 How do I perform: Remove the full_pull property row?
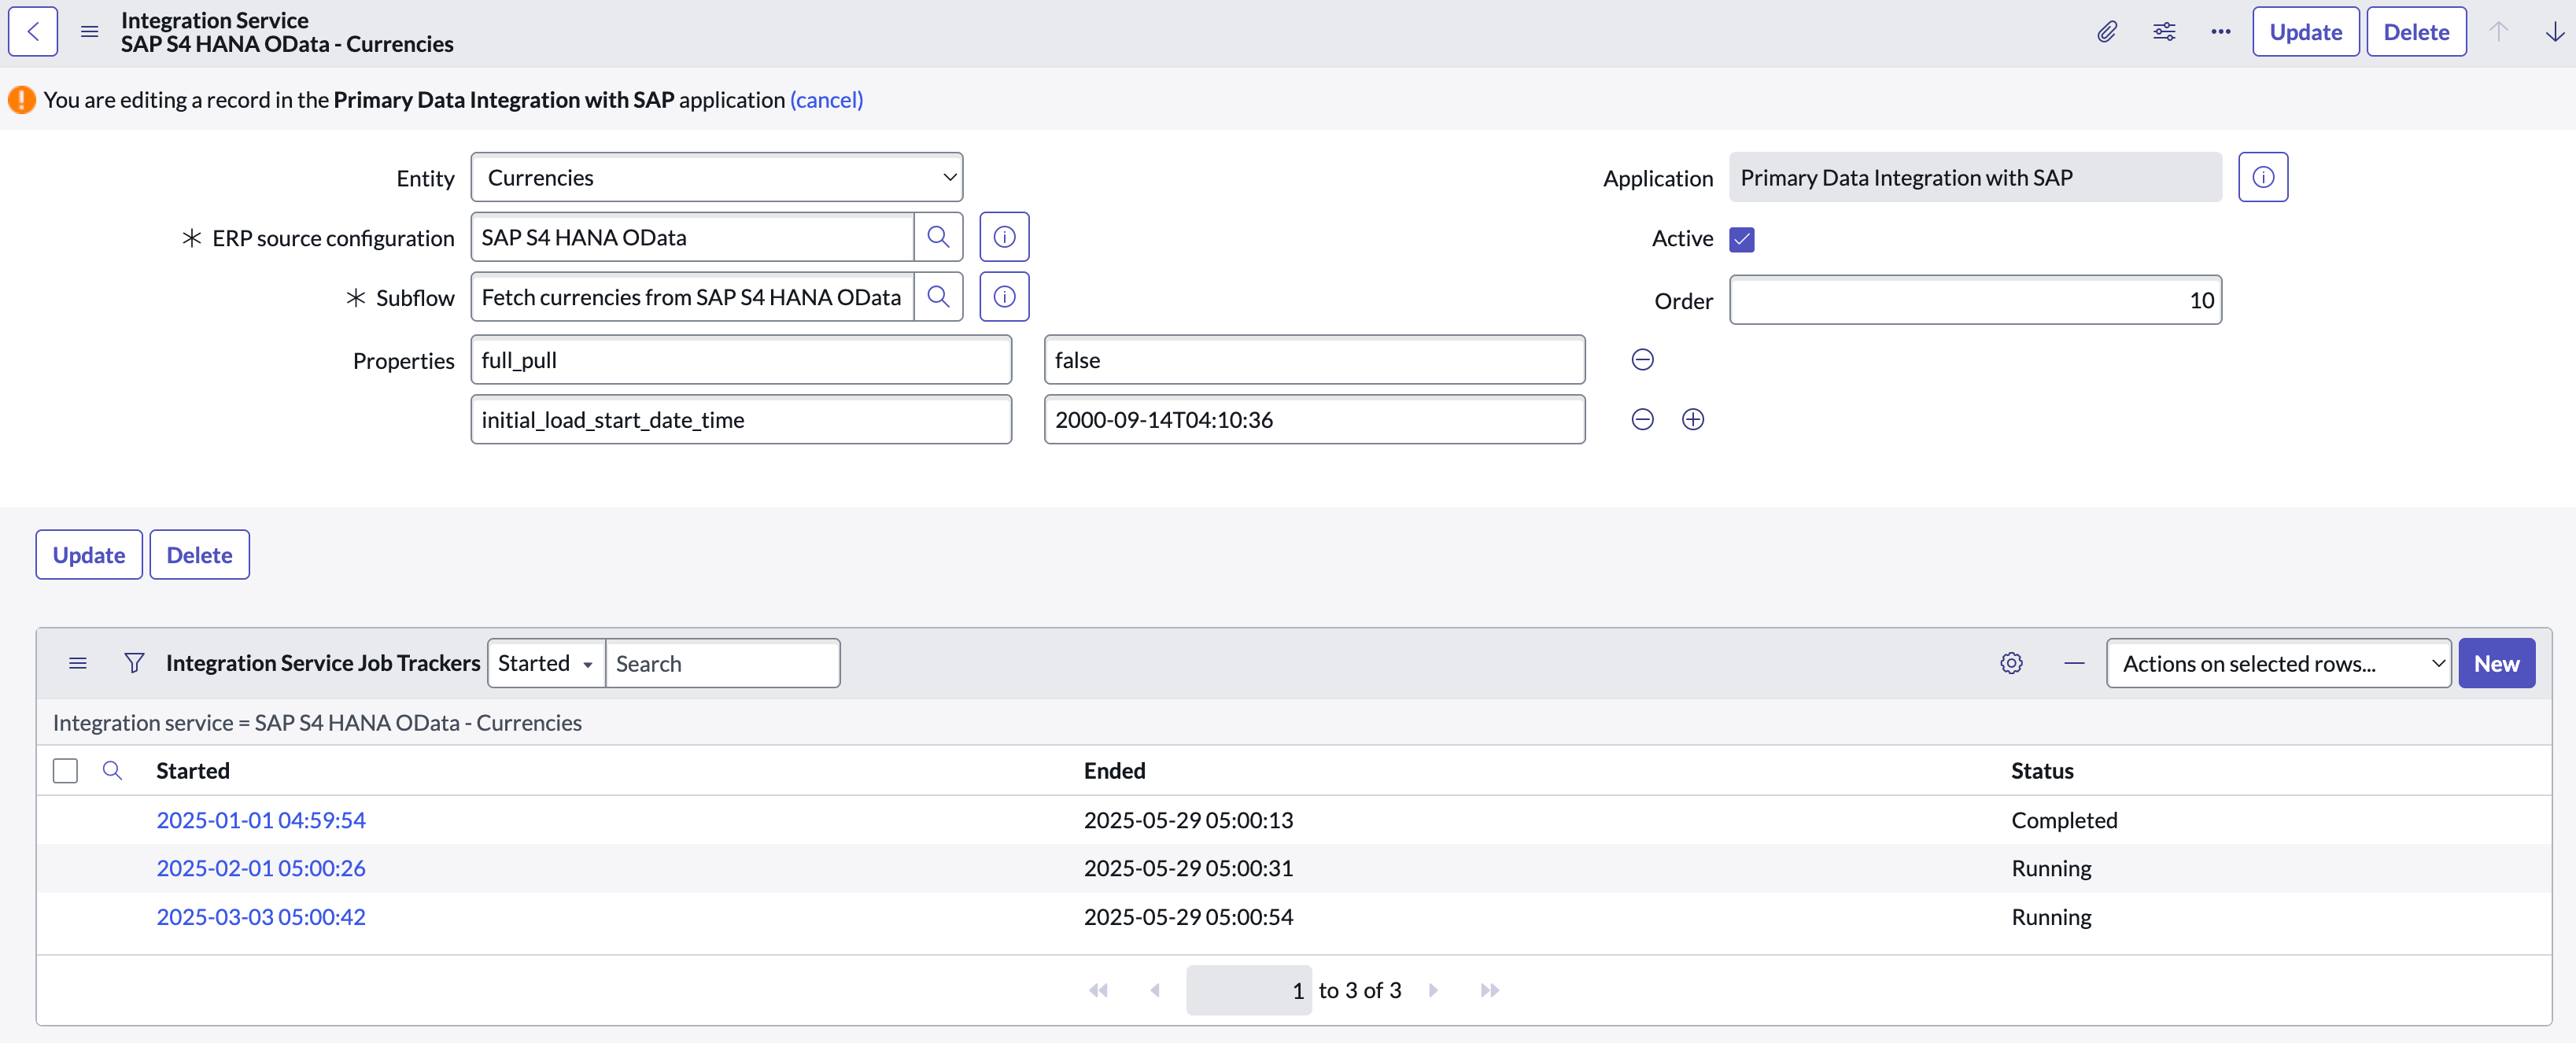pos(1642,360)
